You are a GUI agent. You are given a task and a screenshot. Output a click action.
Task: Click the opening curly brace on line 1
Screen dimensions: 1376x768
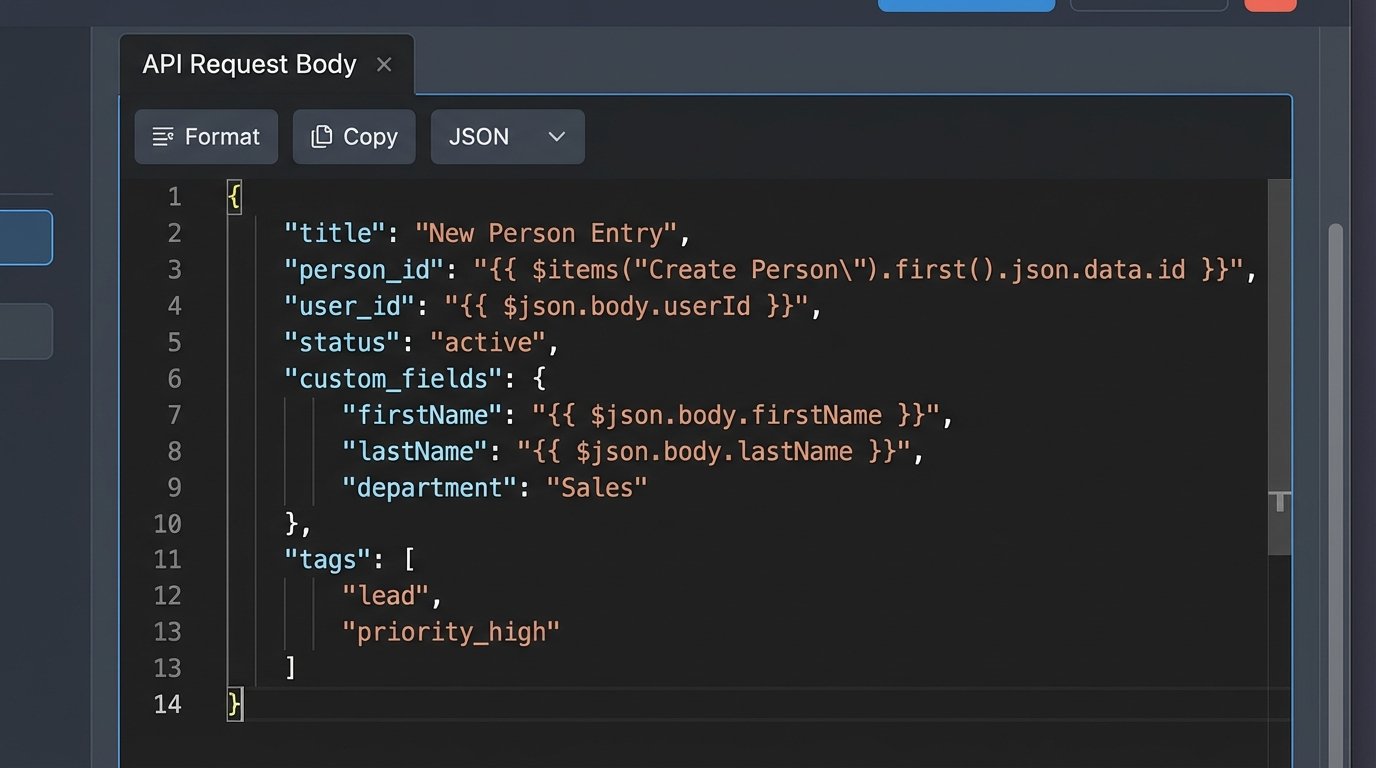[234, 197]
